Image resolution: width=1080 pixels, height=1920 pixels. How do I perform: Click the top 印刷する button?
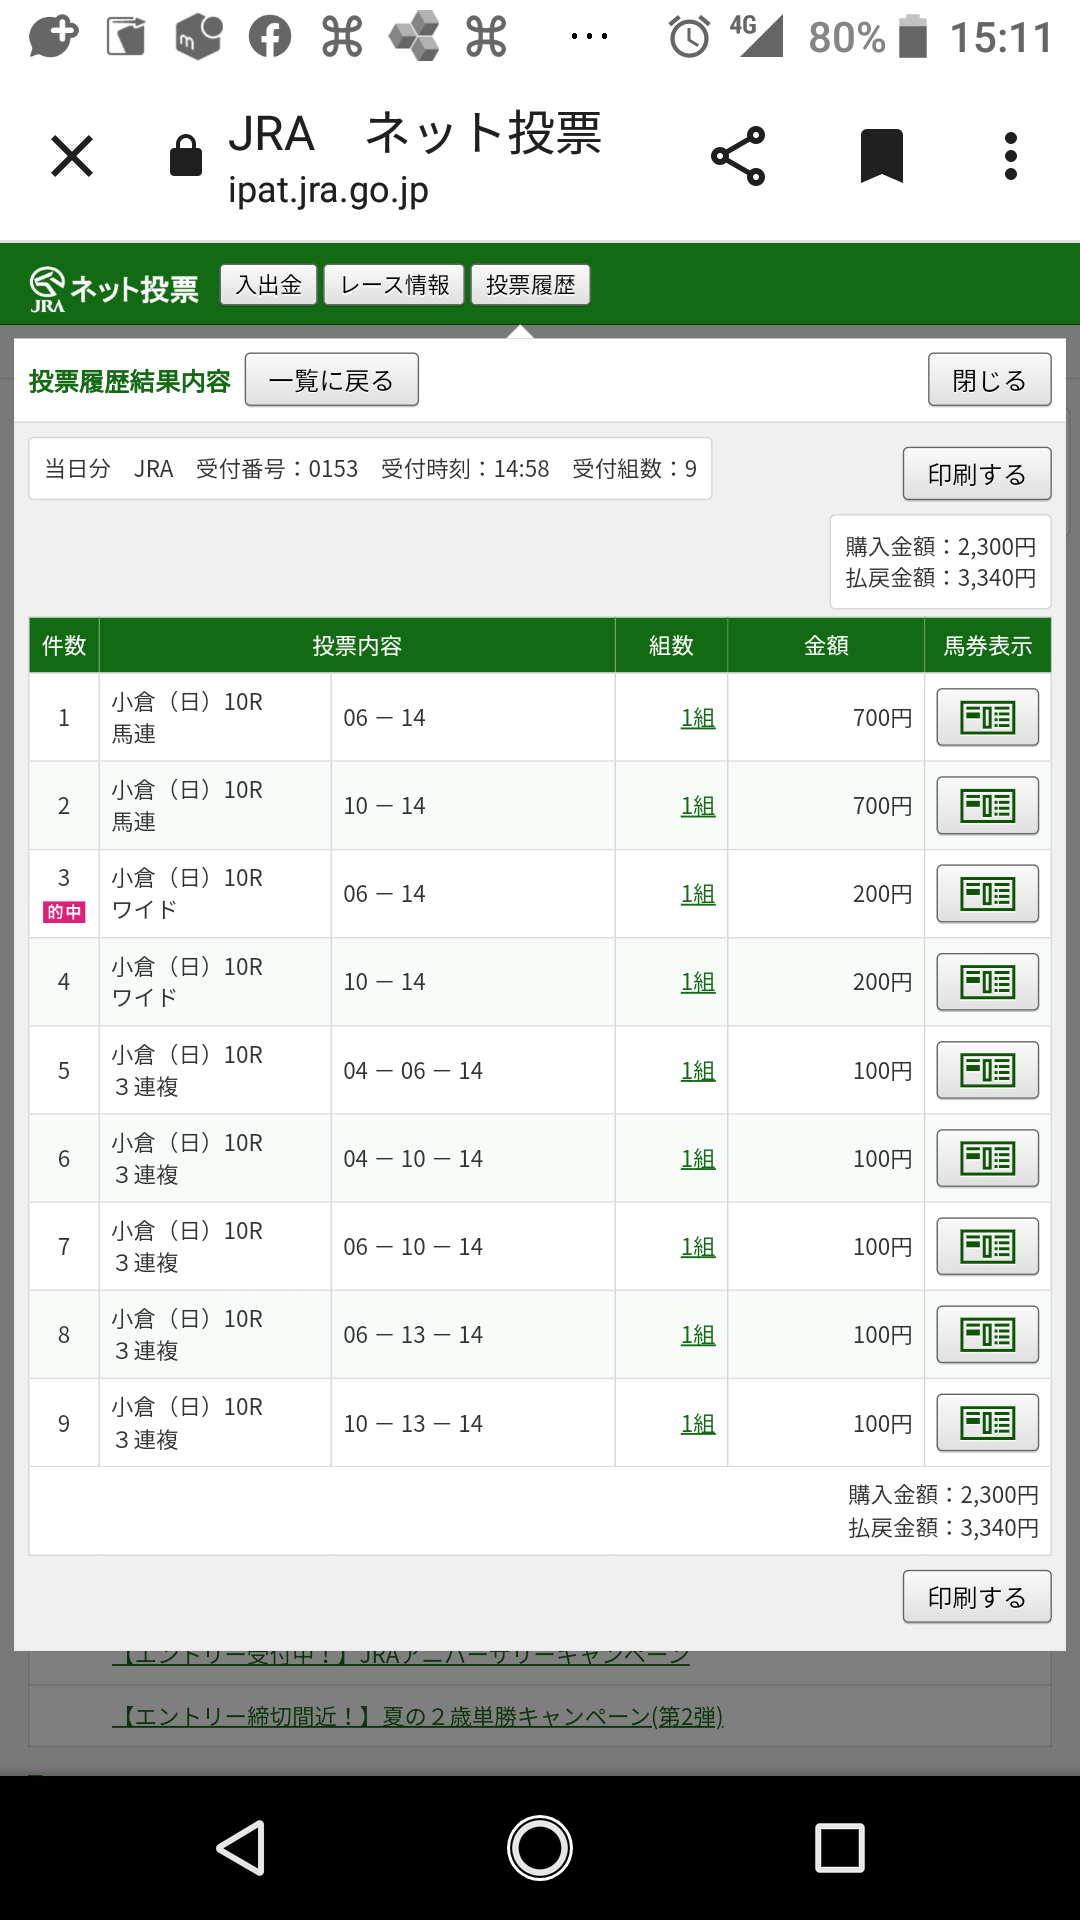coord(976,474)
